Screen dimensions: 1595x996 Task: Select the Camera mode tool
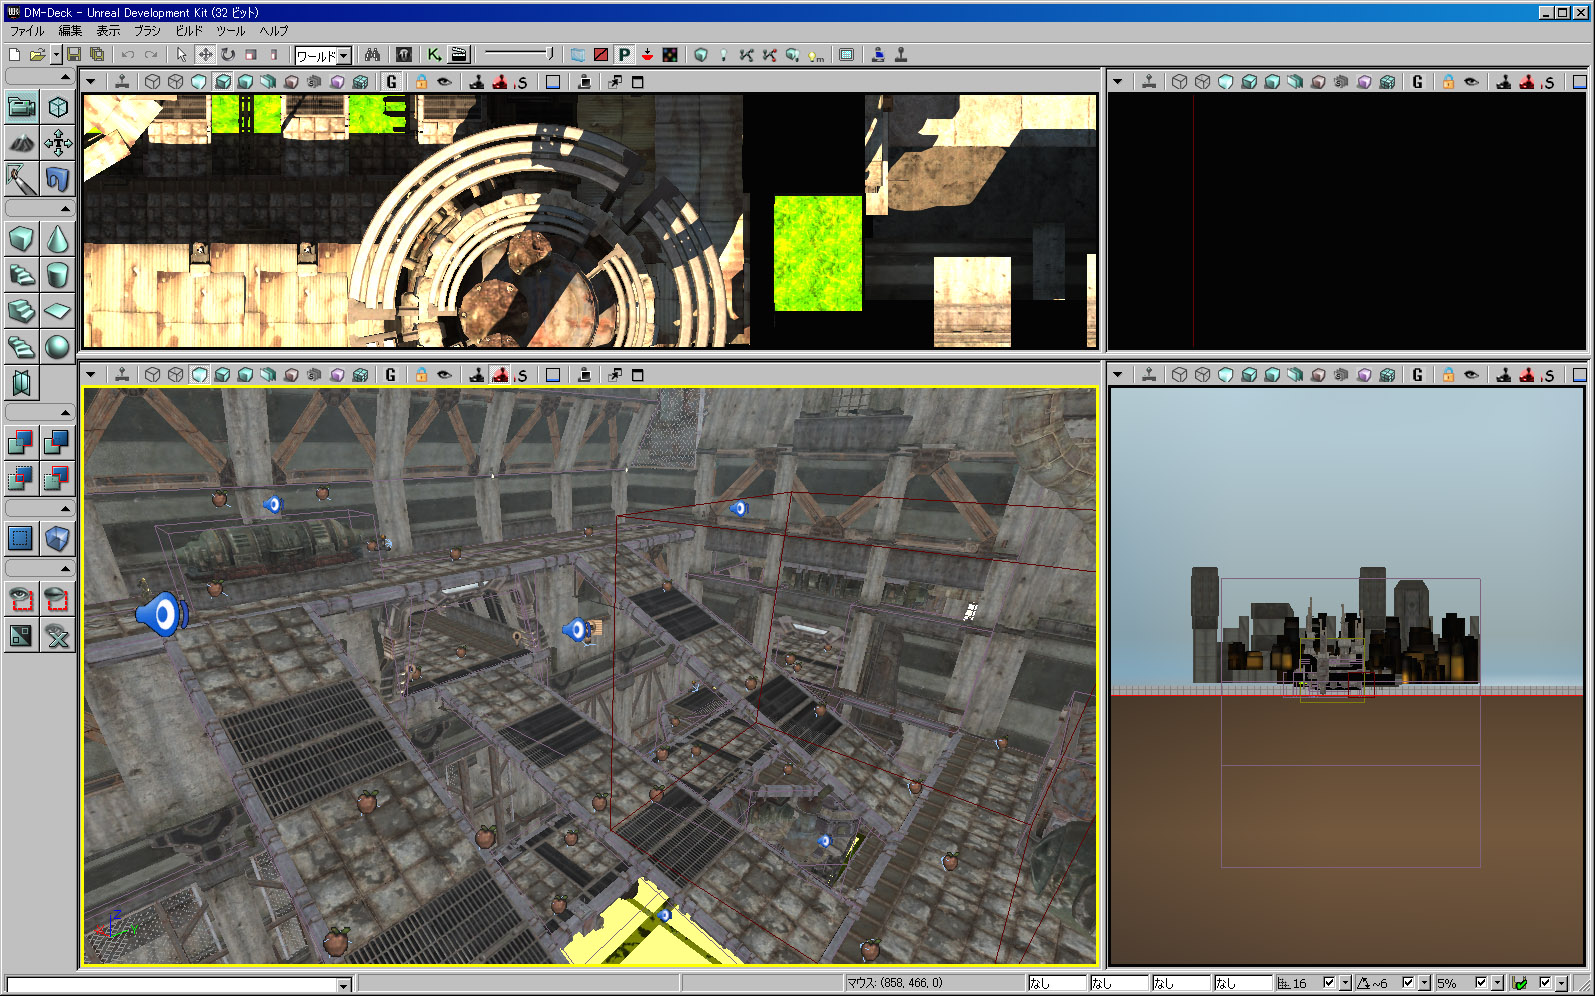(x=21, y=107)
